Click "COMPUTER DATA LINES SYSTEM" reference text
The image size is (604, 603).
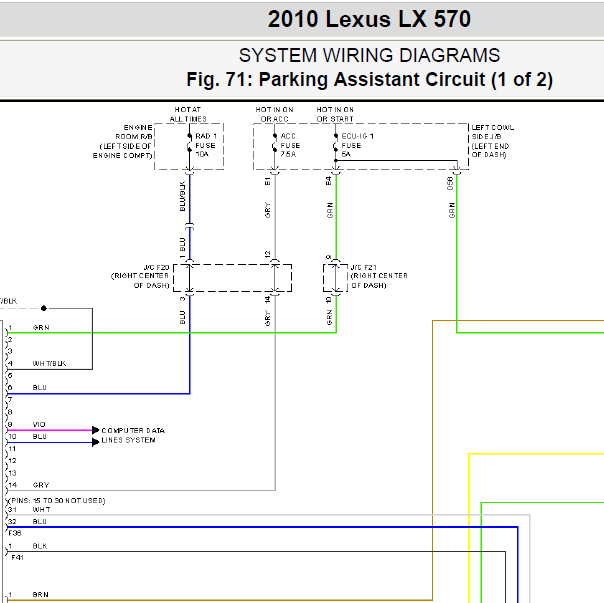point(133,435)
